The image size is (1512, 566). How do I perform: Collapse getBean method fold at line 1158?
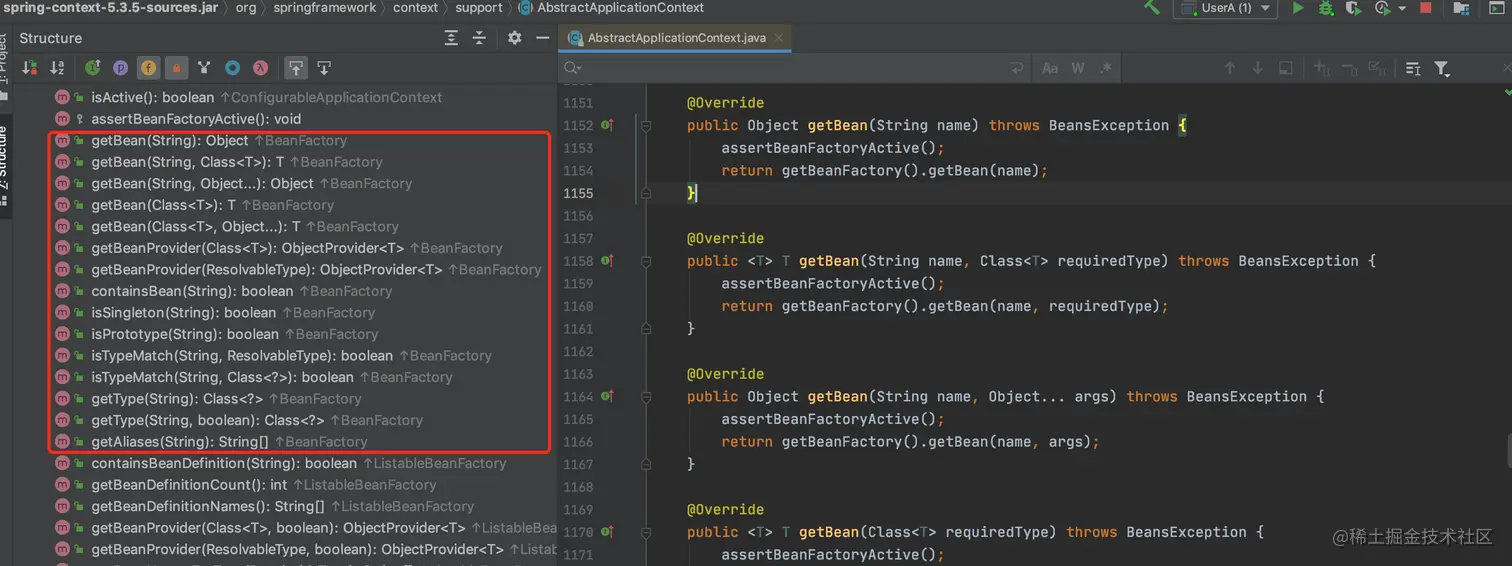[x=646, y=261]
